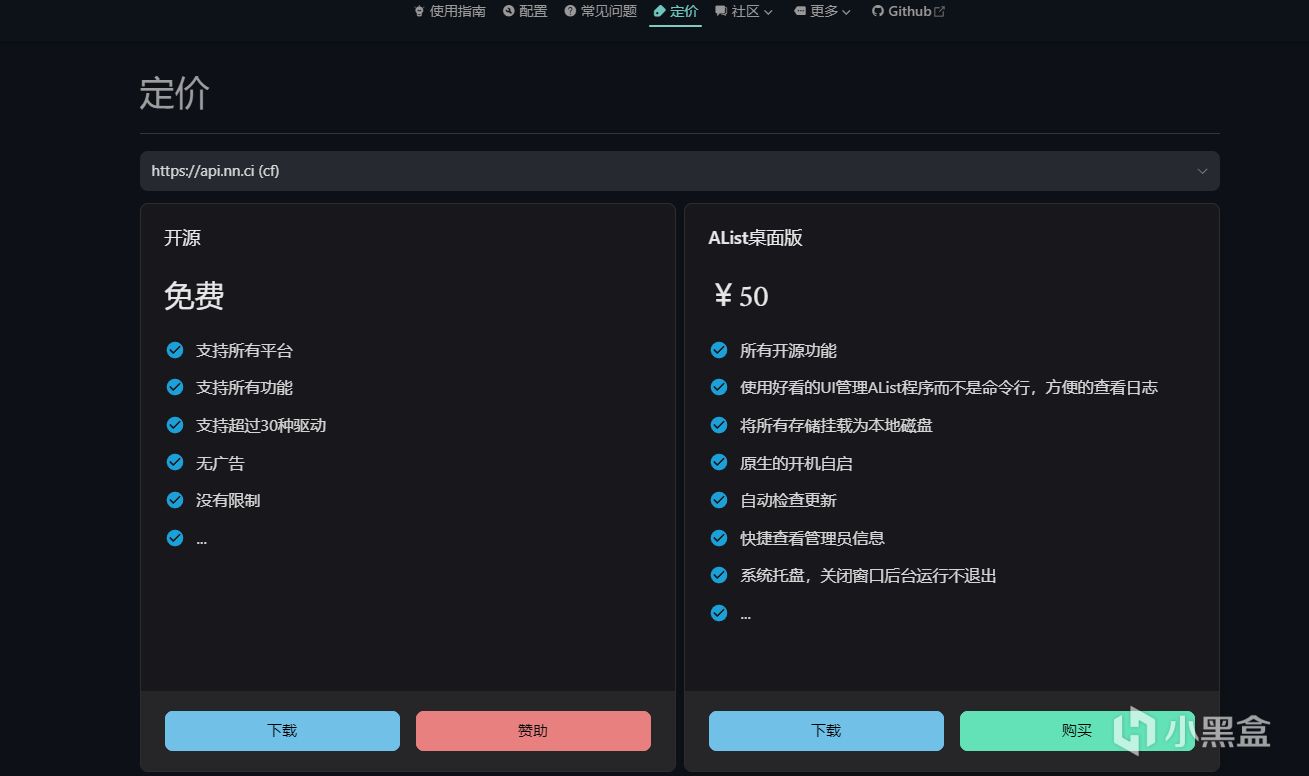Viewport: 1309px width, 776px height.
Task: Click the lightbulb icon beside 使用指南
Action: point(419,11)
